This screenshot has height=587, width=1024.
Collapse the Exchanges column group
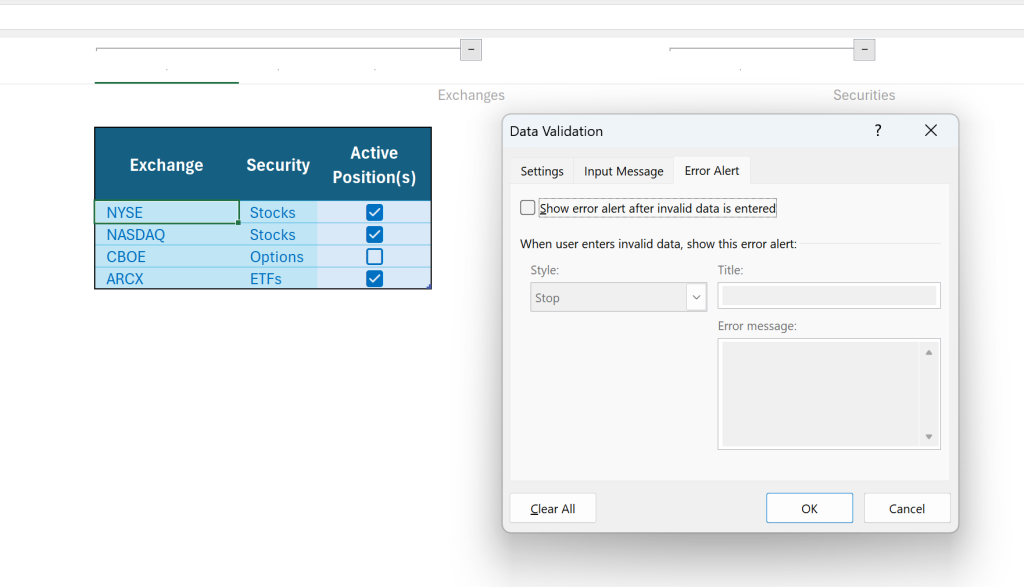[x=471, y=50]
